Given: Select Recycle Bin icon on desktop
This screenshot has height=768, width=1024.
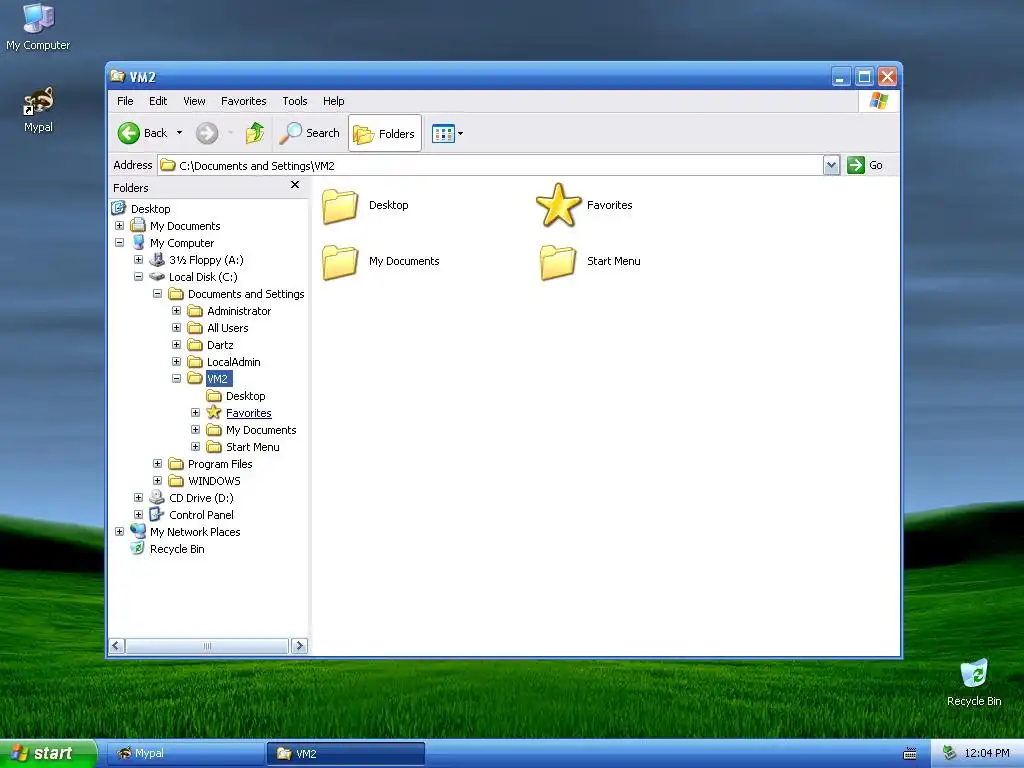Looking at the screenshot, I should click(x=974, y=683).
